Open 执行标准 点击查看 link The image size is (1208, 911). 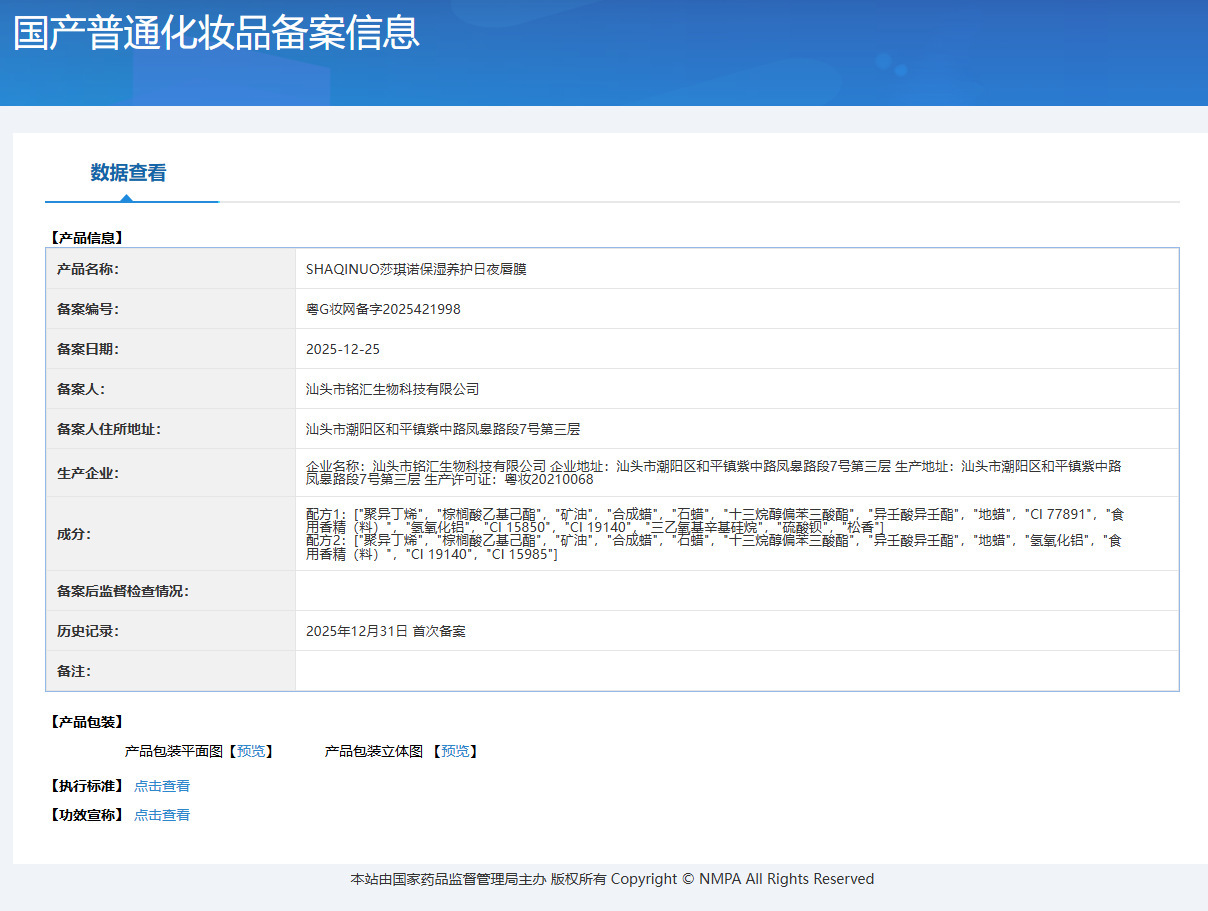tap(162, 786)
